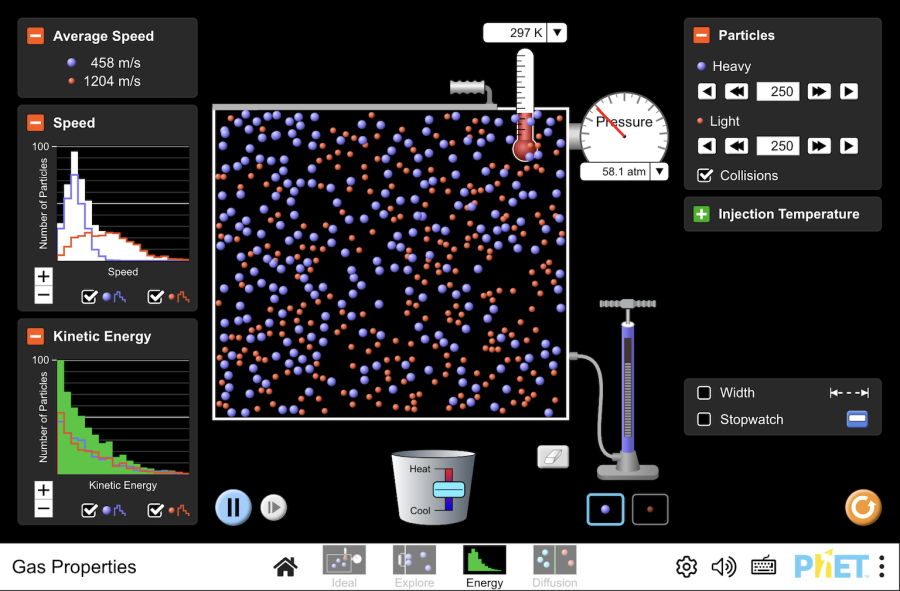Zoom in on the Speed histogram
Image resolution: width=900 pixels, height=591 pixels.
click(x=43, y=277)
